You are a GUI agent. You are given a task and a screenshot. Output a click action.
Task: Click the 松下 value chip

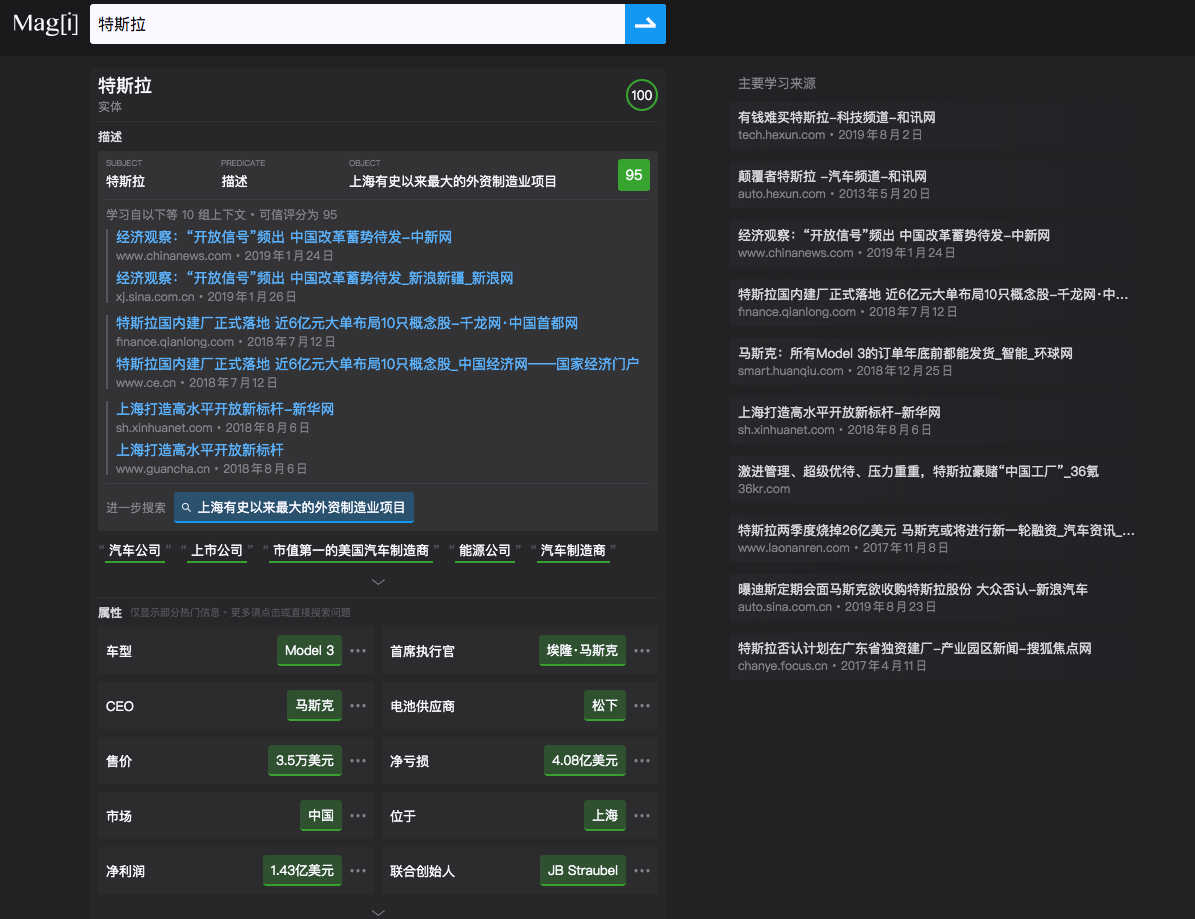(x=605, y=706)
